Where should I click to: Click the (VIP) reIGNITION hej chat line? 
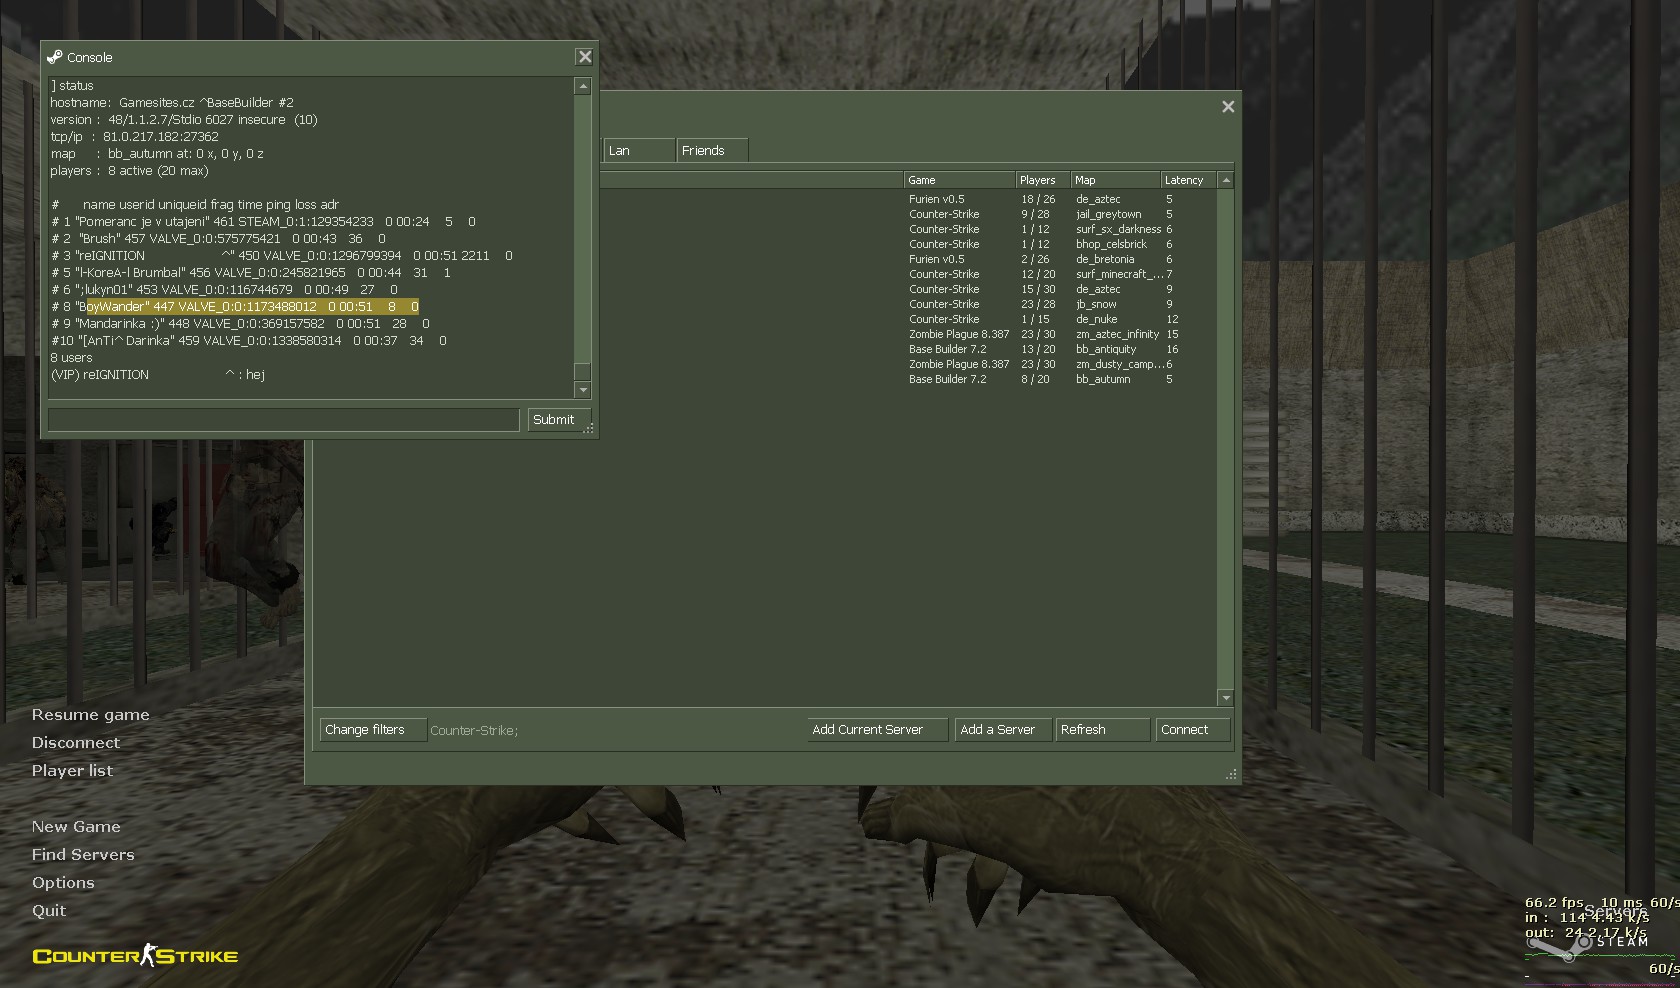(158, 375)
